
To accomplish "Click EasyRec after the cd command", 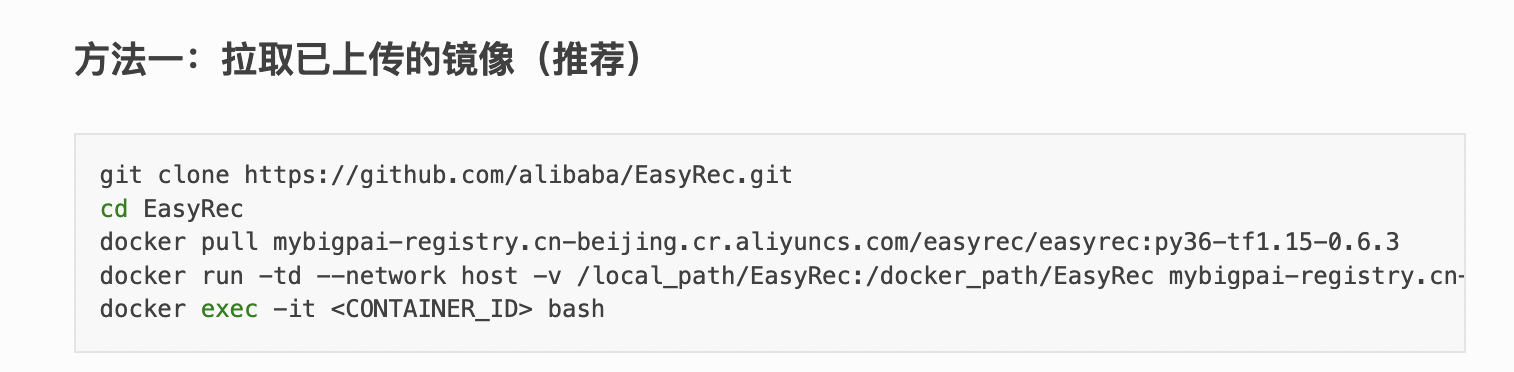I will (x=193, y=210).
